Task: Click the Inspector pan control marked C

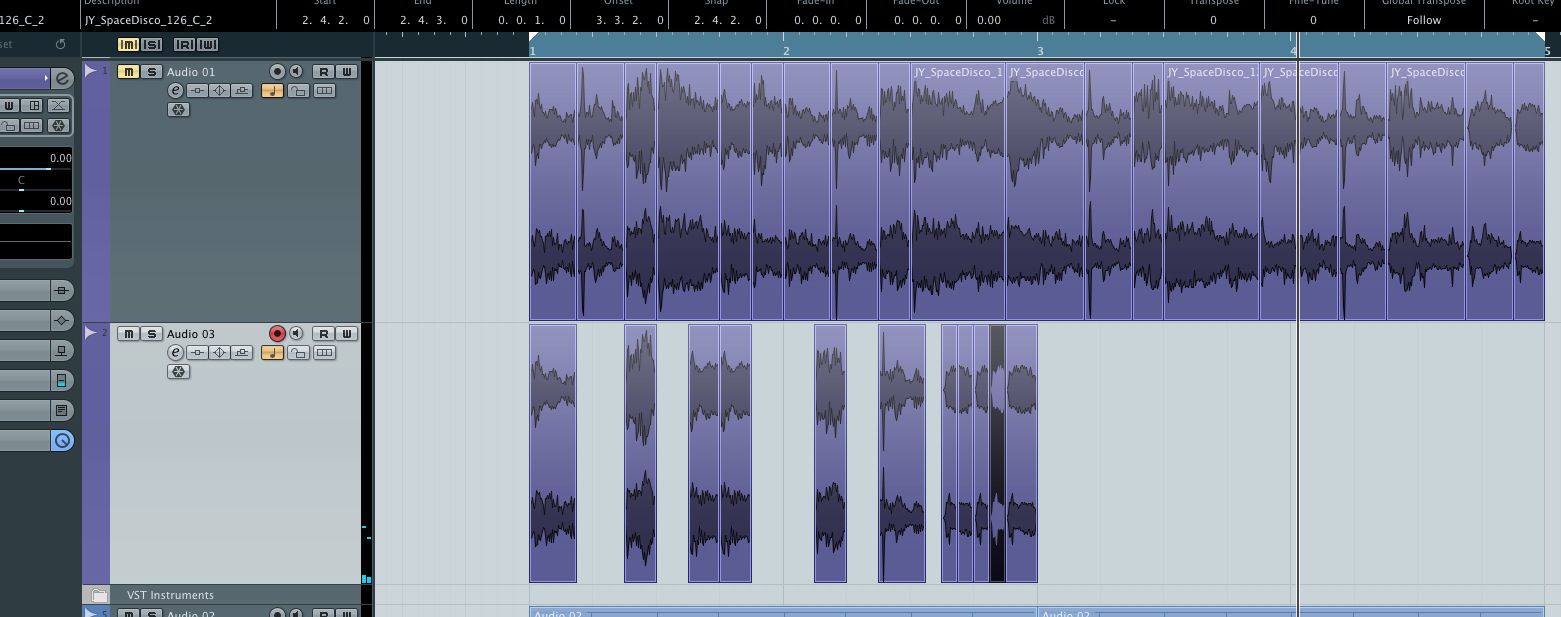Action: (x=21, y=180)
